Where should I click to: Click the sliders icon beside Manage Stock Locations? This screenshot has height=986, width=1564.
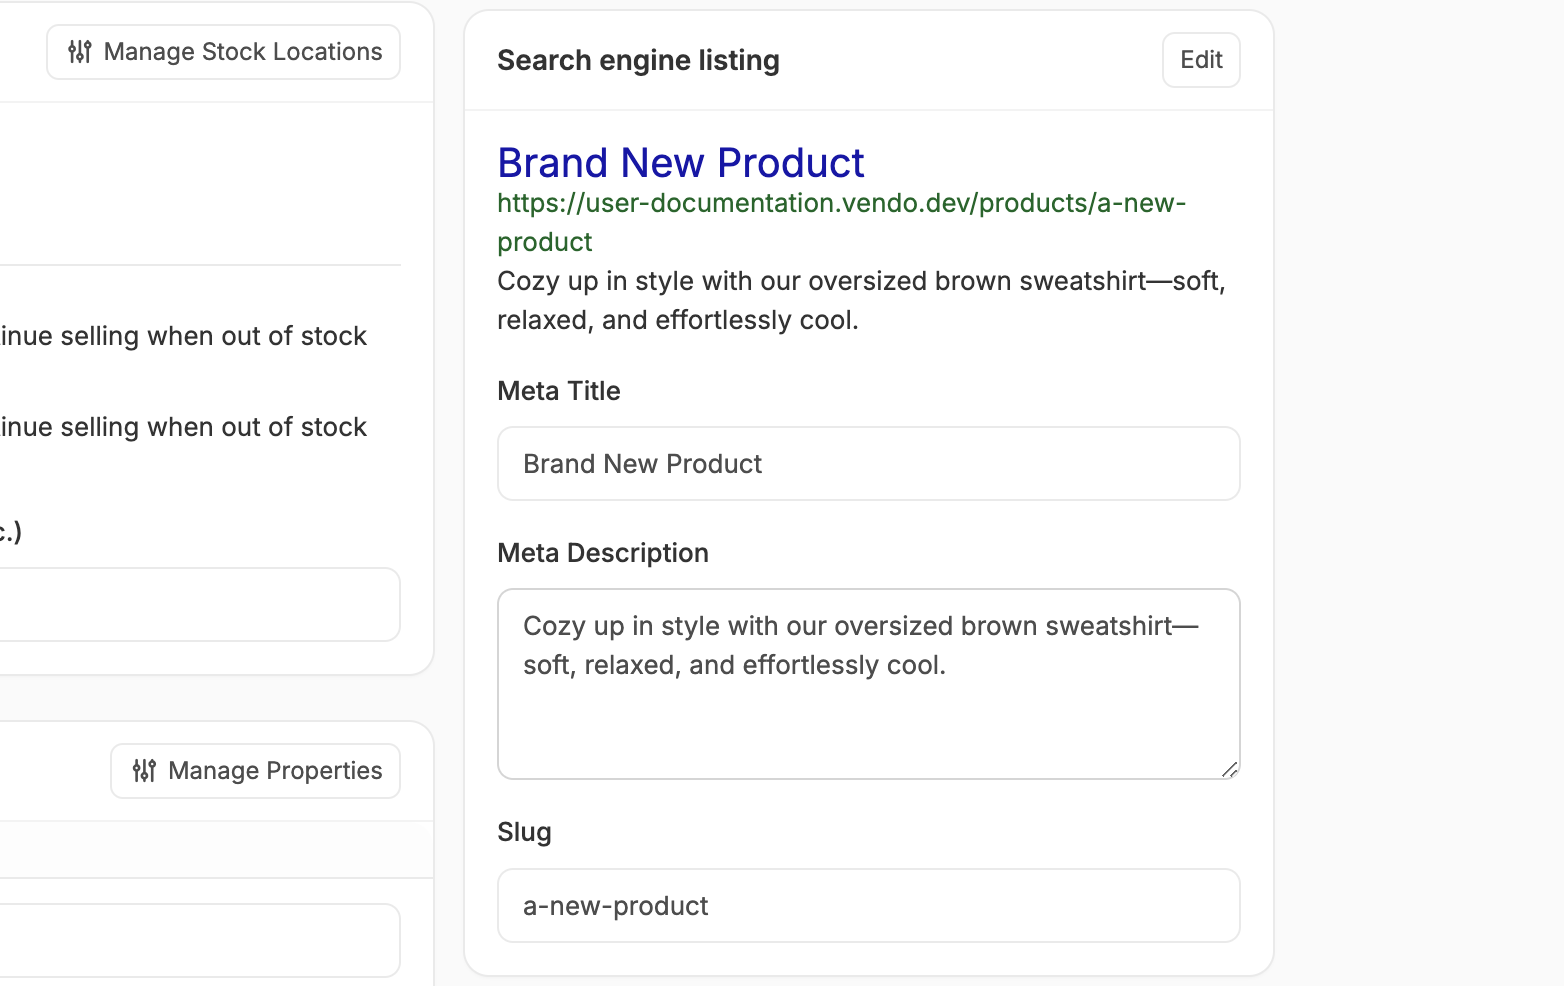(x=80, y=52)
